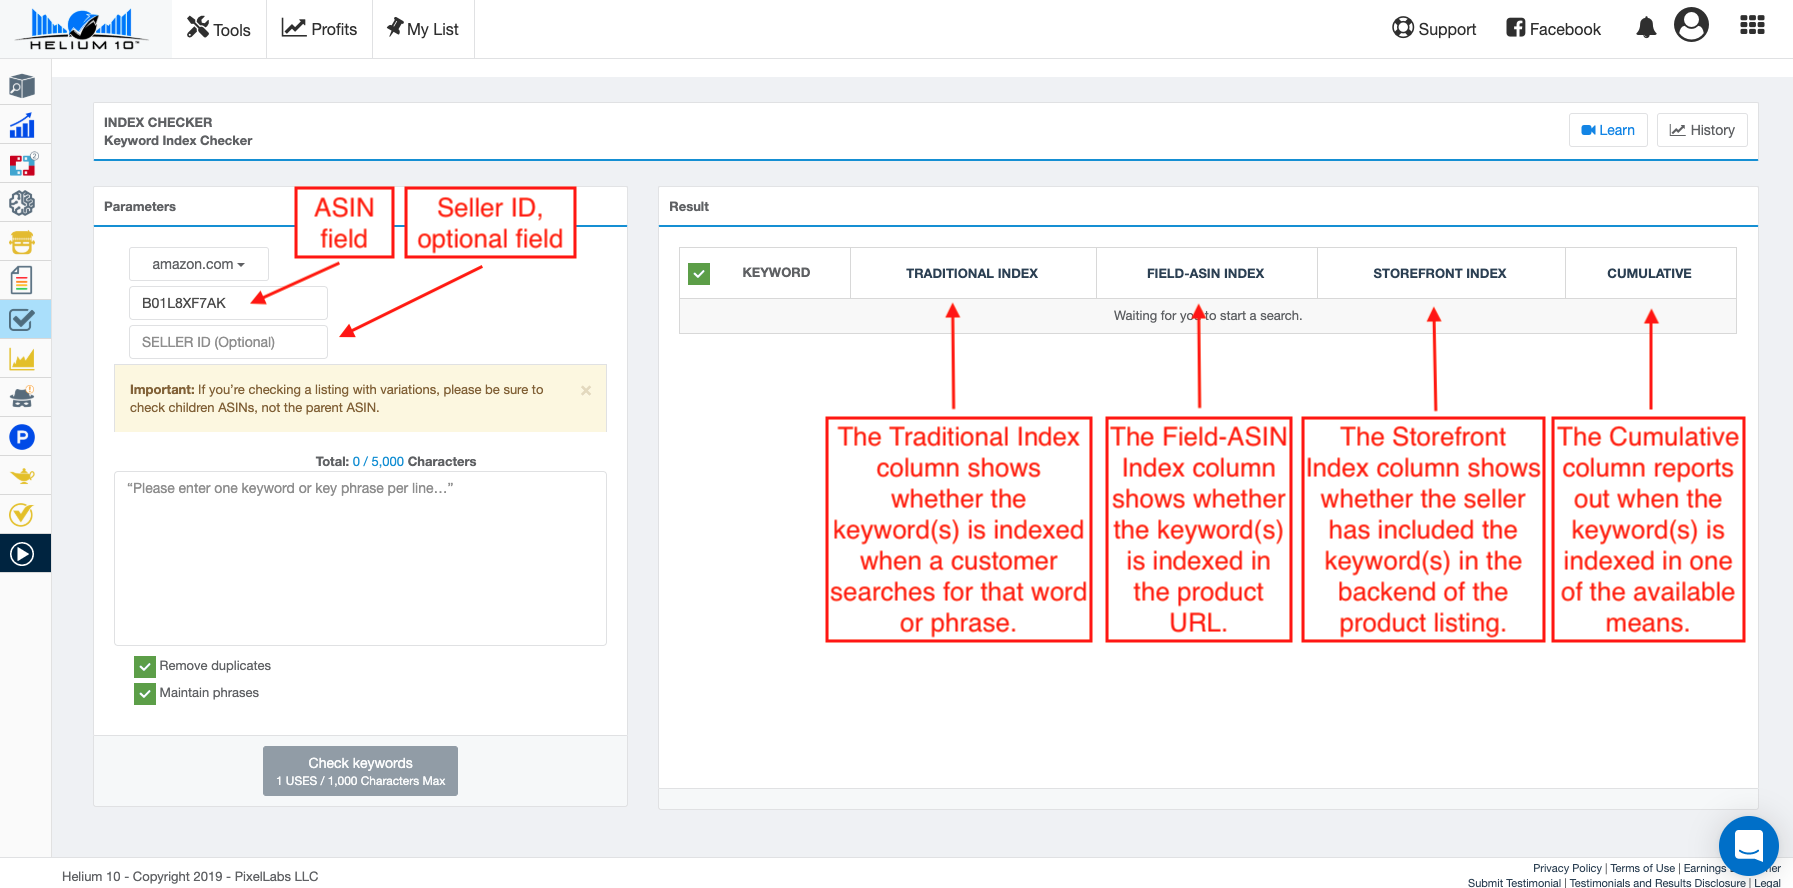Open the user profile avatar menu
1793x888 pixels.
coord(1691,25)
